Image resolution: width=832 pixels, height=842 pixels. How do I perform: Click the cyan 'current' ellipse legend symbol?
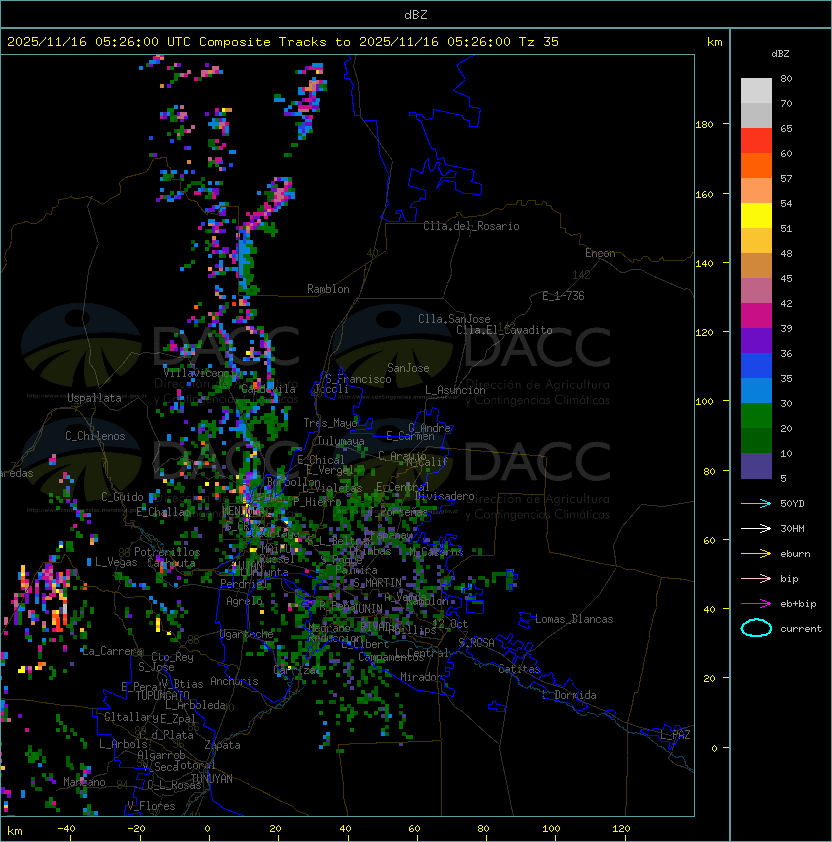[x=756, y=628]
